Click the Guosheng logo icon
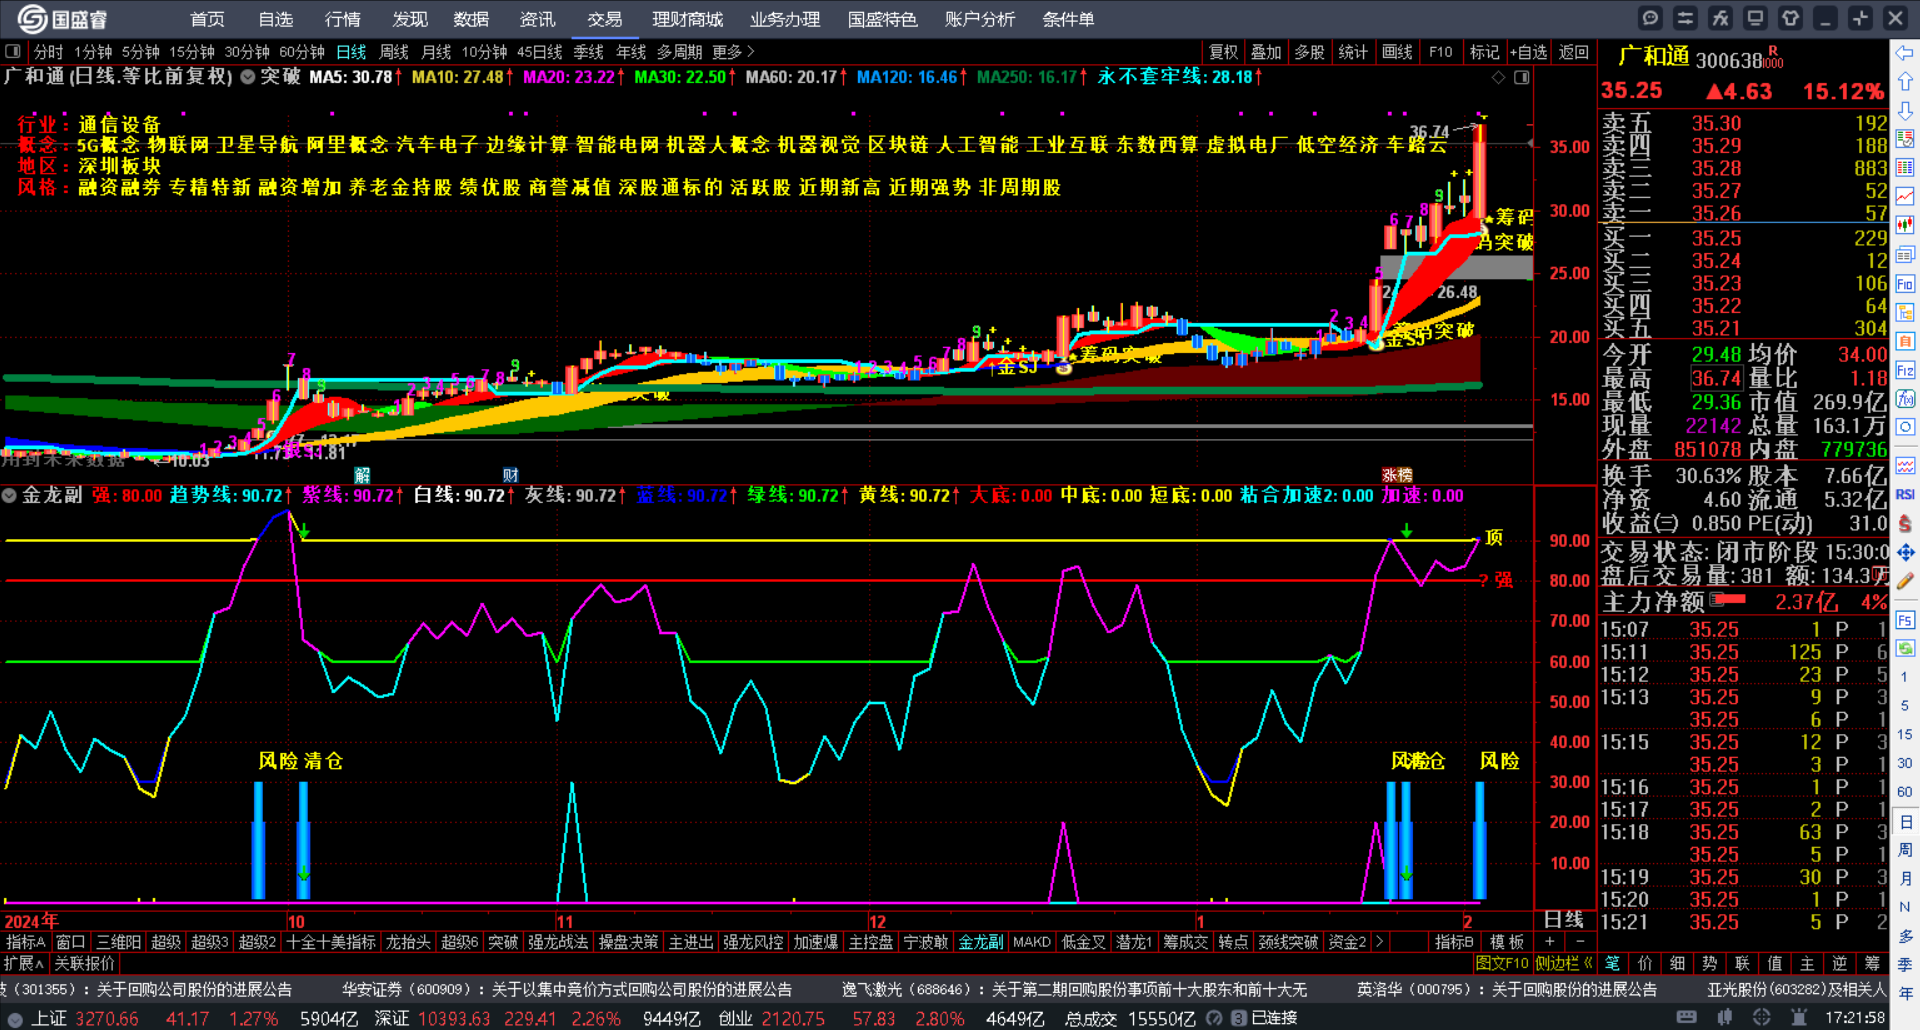 pos(32,19)
